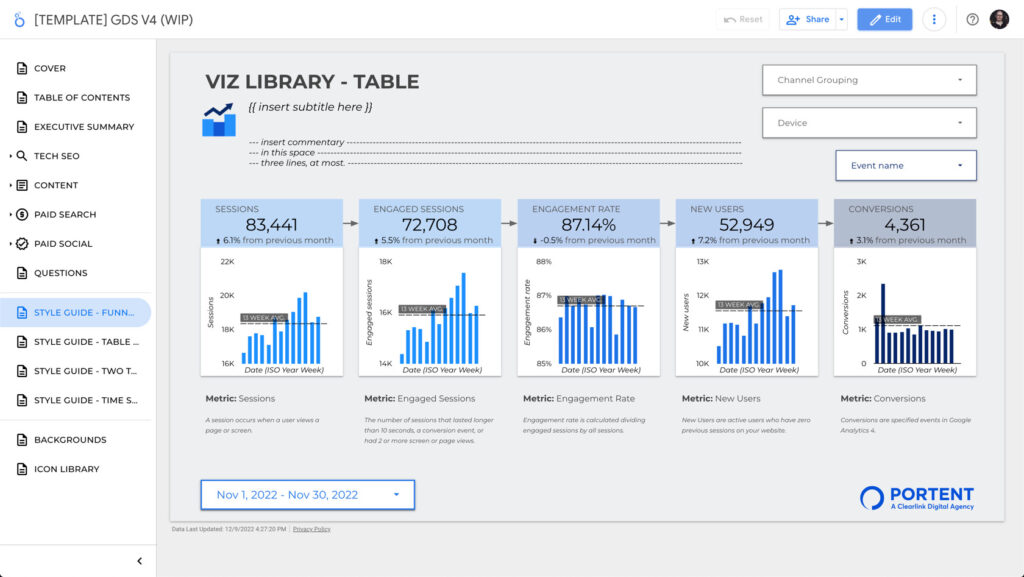This screenshot has height=577, width=1024.
Task: Click the Share button
Action: click(808, 18)
